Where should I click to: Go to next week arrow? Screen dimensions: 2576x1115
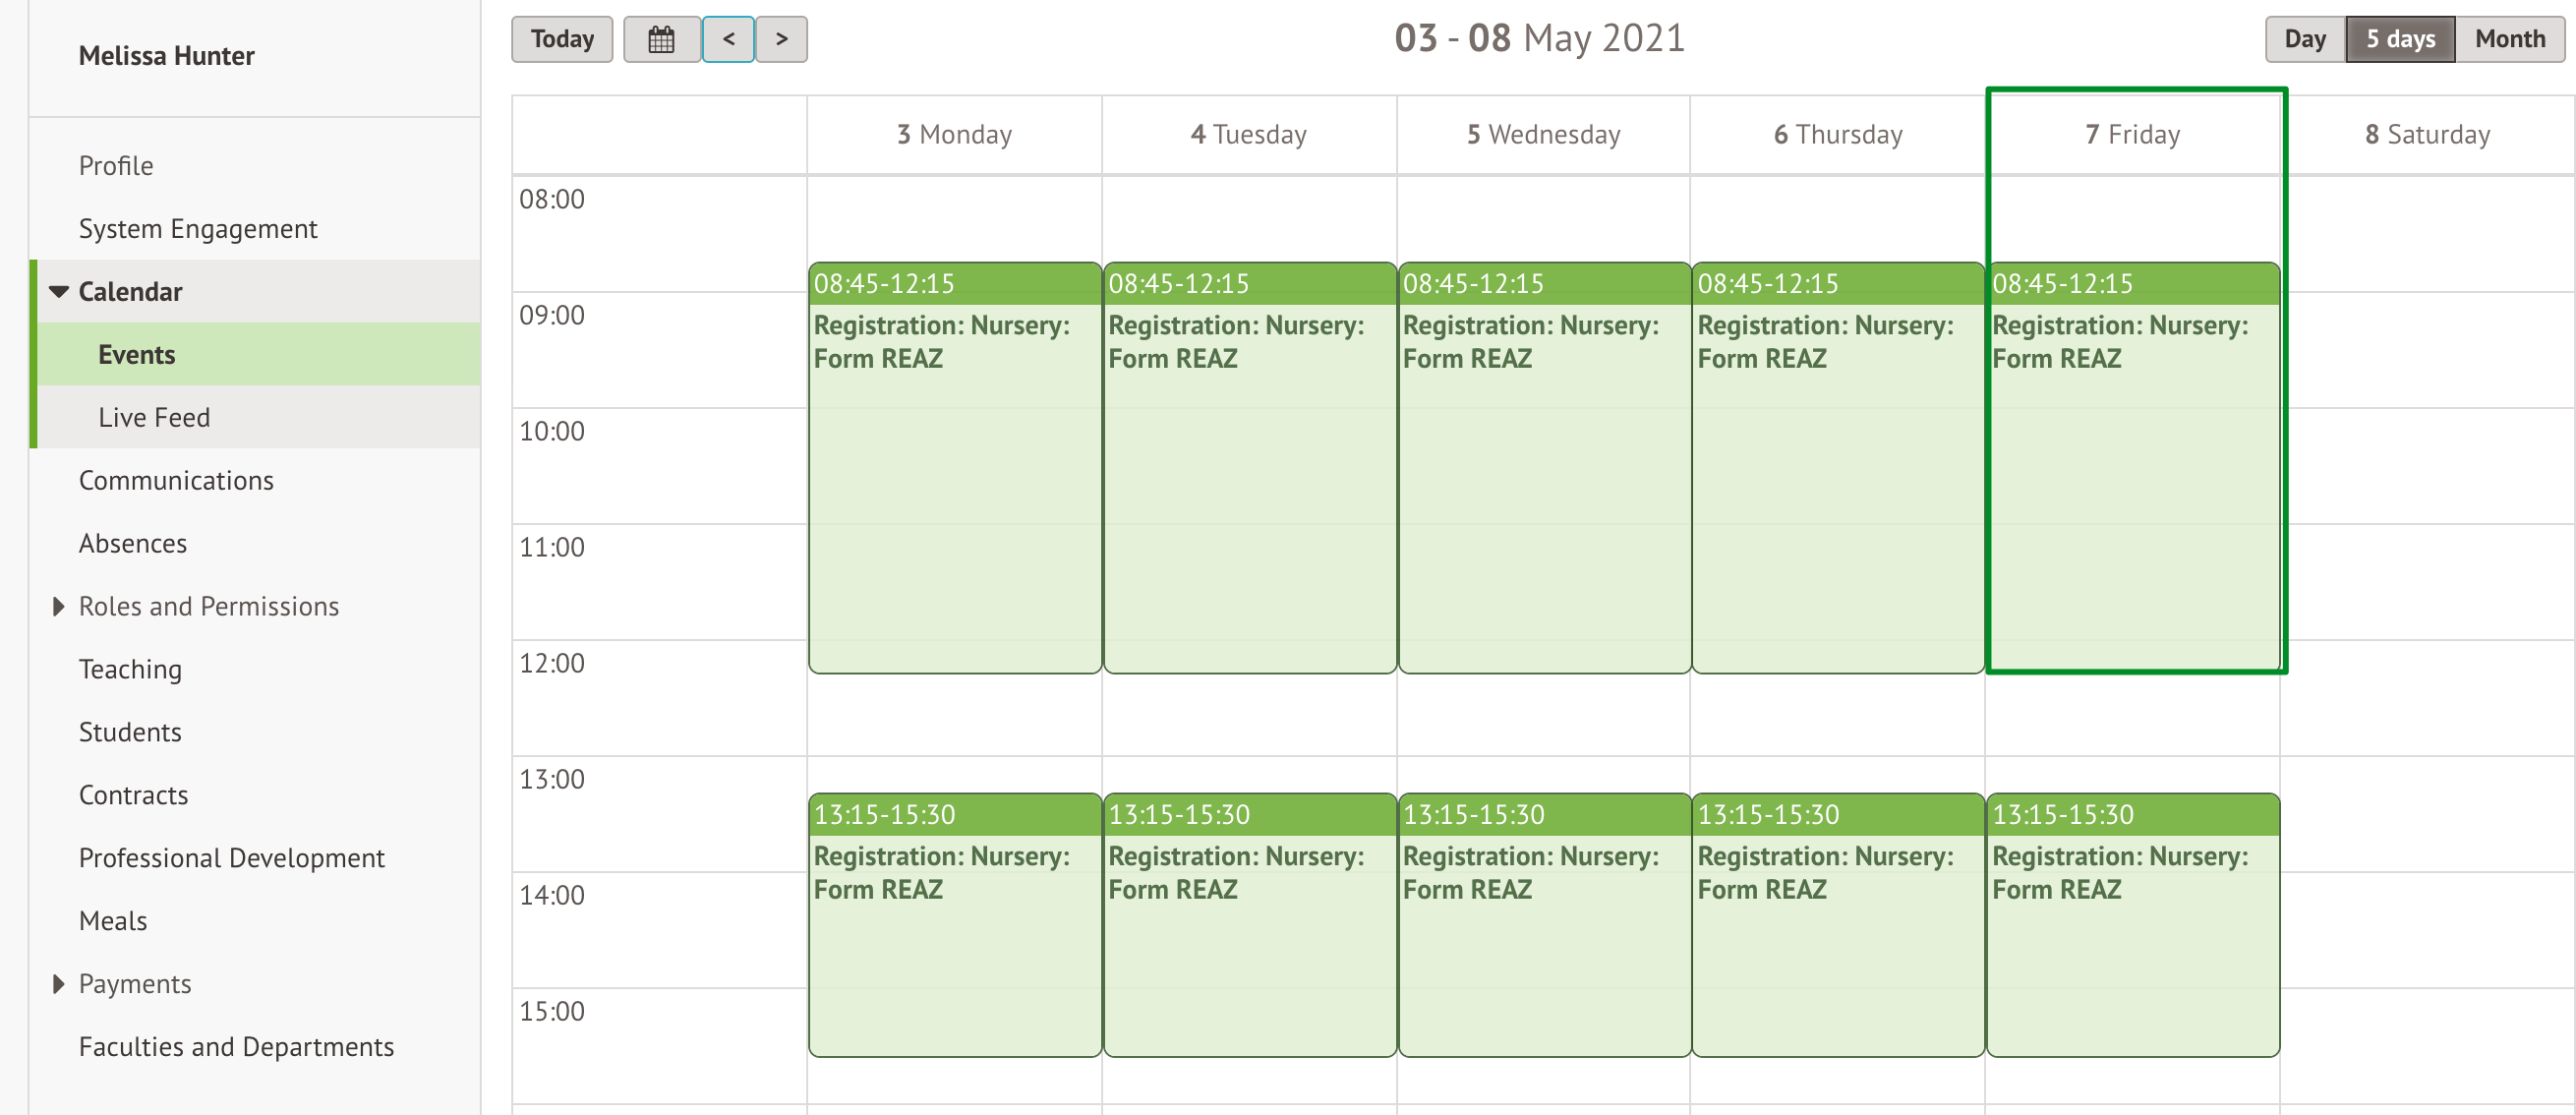click(781, 40)
